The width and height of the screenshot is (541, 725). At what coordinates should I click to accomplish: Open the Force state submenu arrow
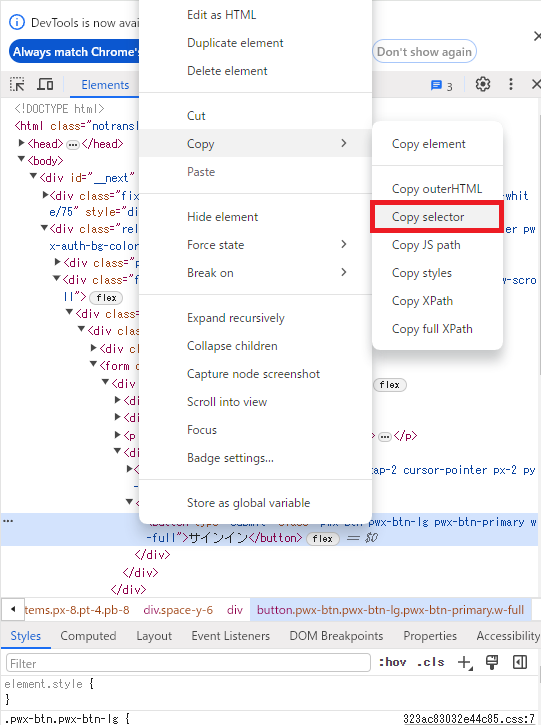[x=344, y=244]
